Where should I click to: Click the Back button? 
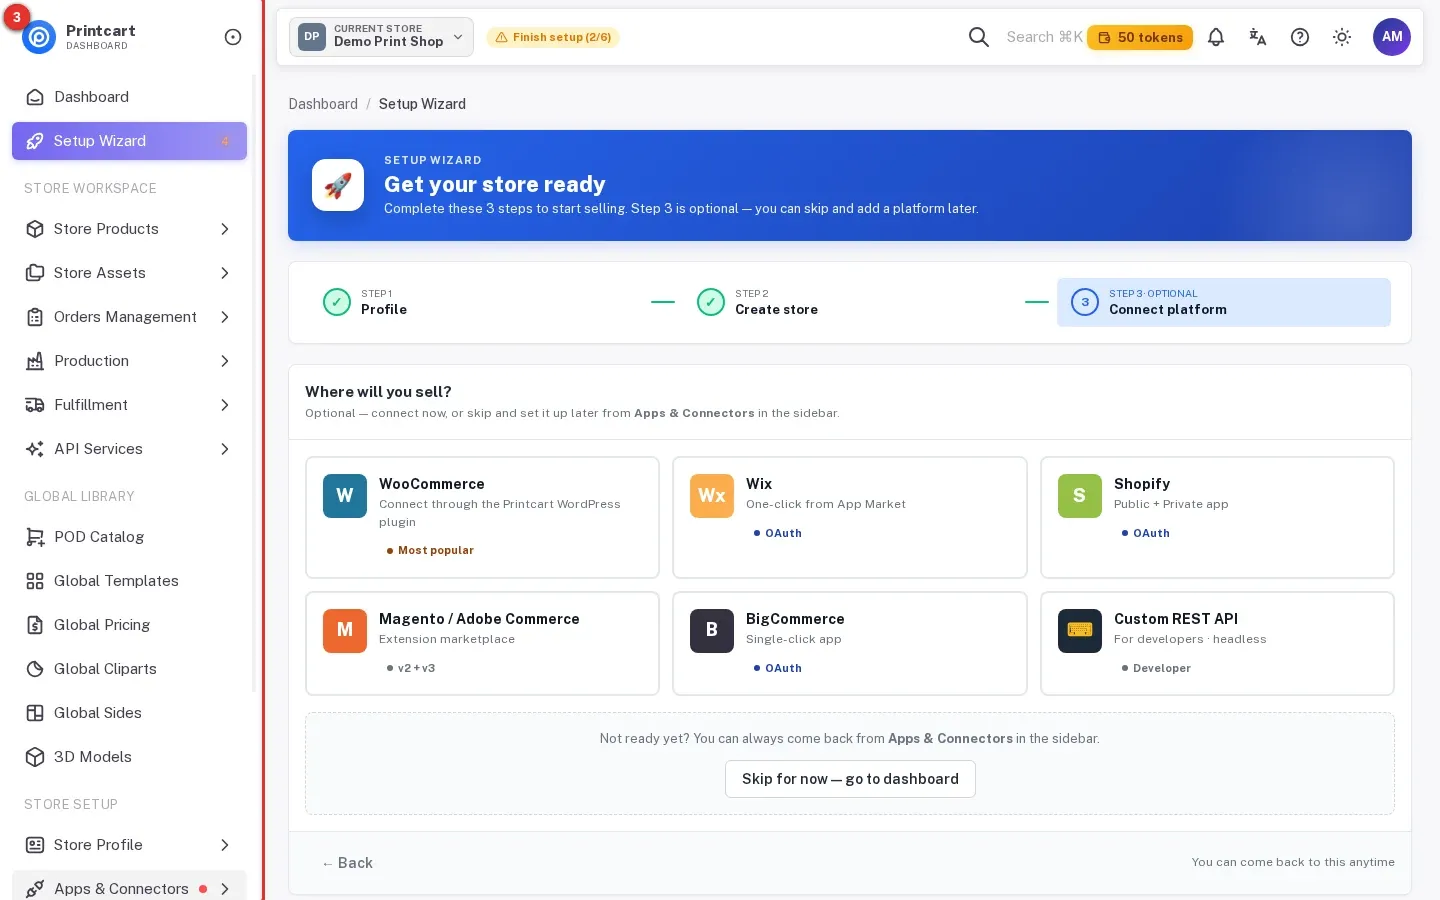[x=347, y=863]
